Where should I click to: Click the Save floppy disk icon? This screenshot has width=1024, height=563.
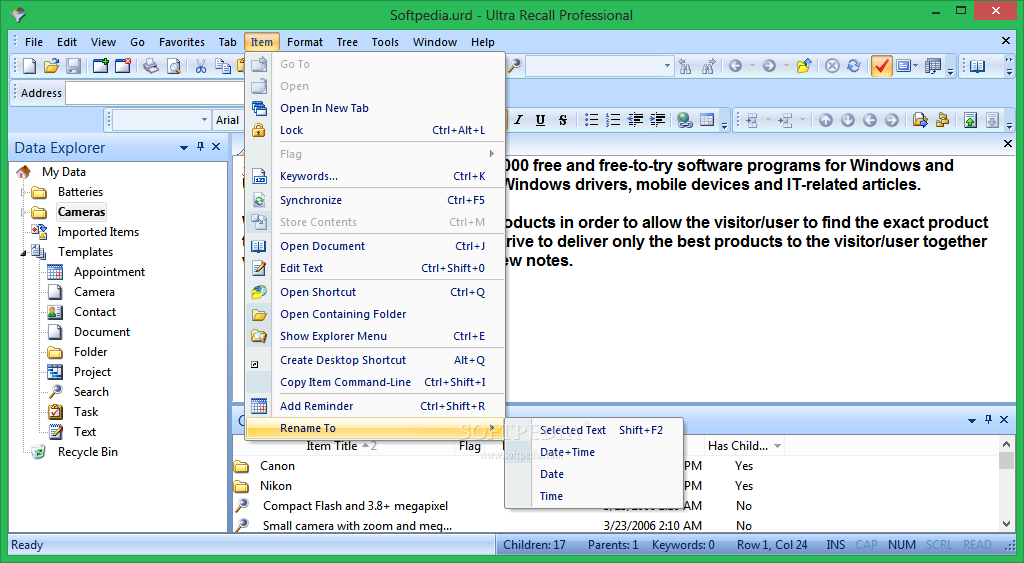[x=74, y=66]
